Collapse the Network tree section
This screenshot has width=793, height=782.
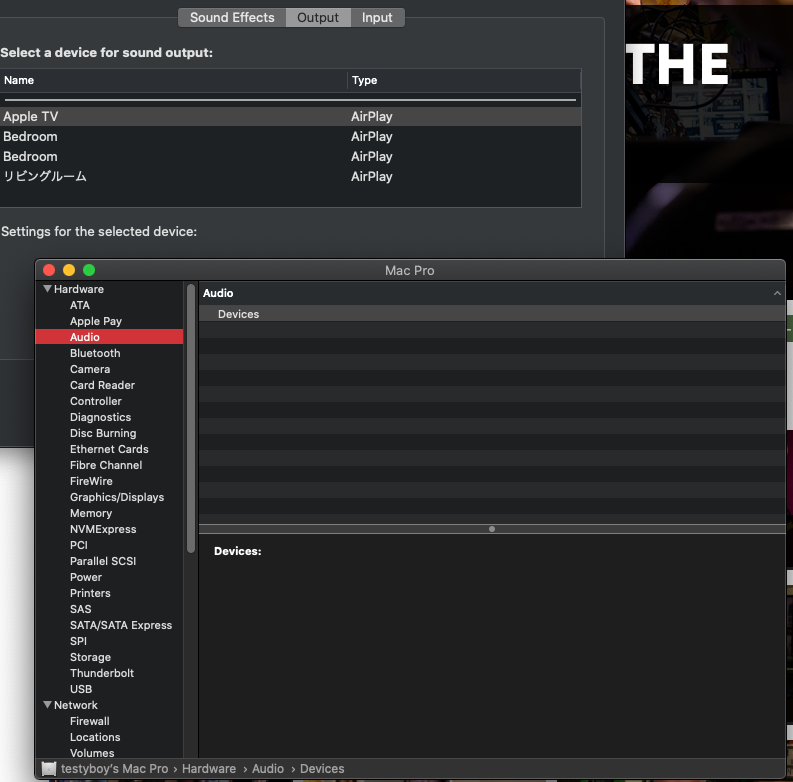pyautogui.click(x=48, y=705)
